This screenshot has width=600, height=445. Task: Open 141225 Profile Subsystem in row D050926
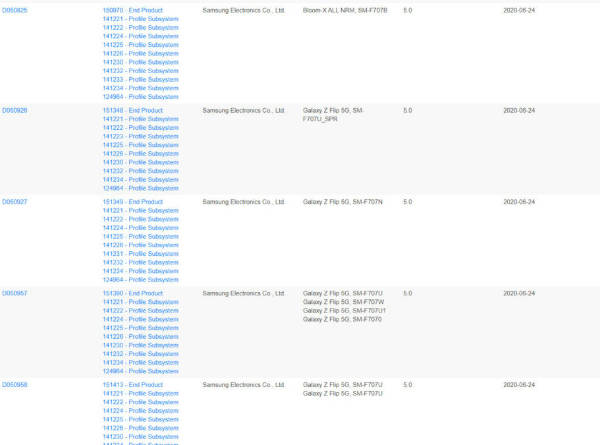point(140,145)
